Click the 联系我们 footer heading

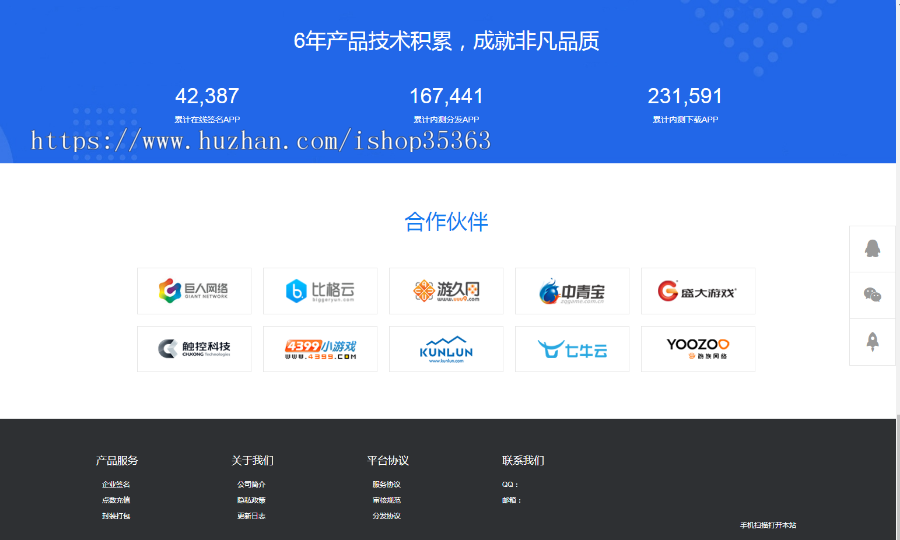click(x=523, y=460)
